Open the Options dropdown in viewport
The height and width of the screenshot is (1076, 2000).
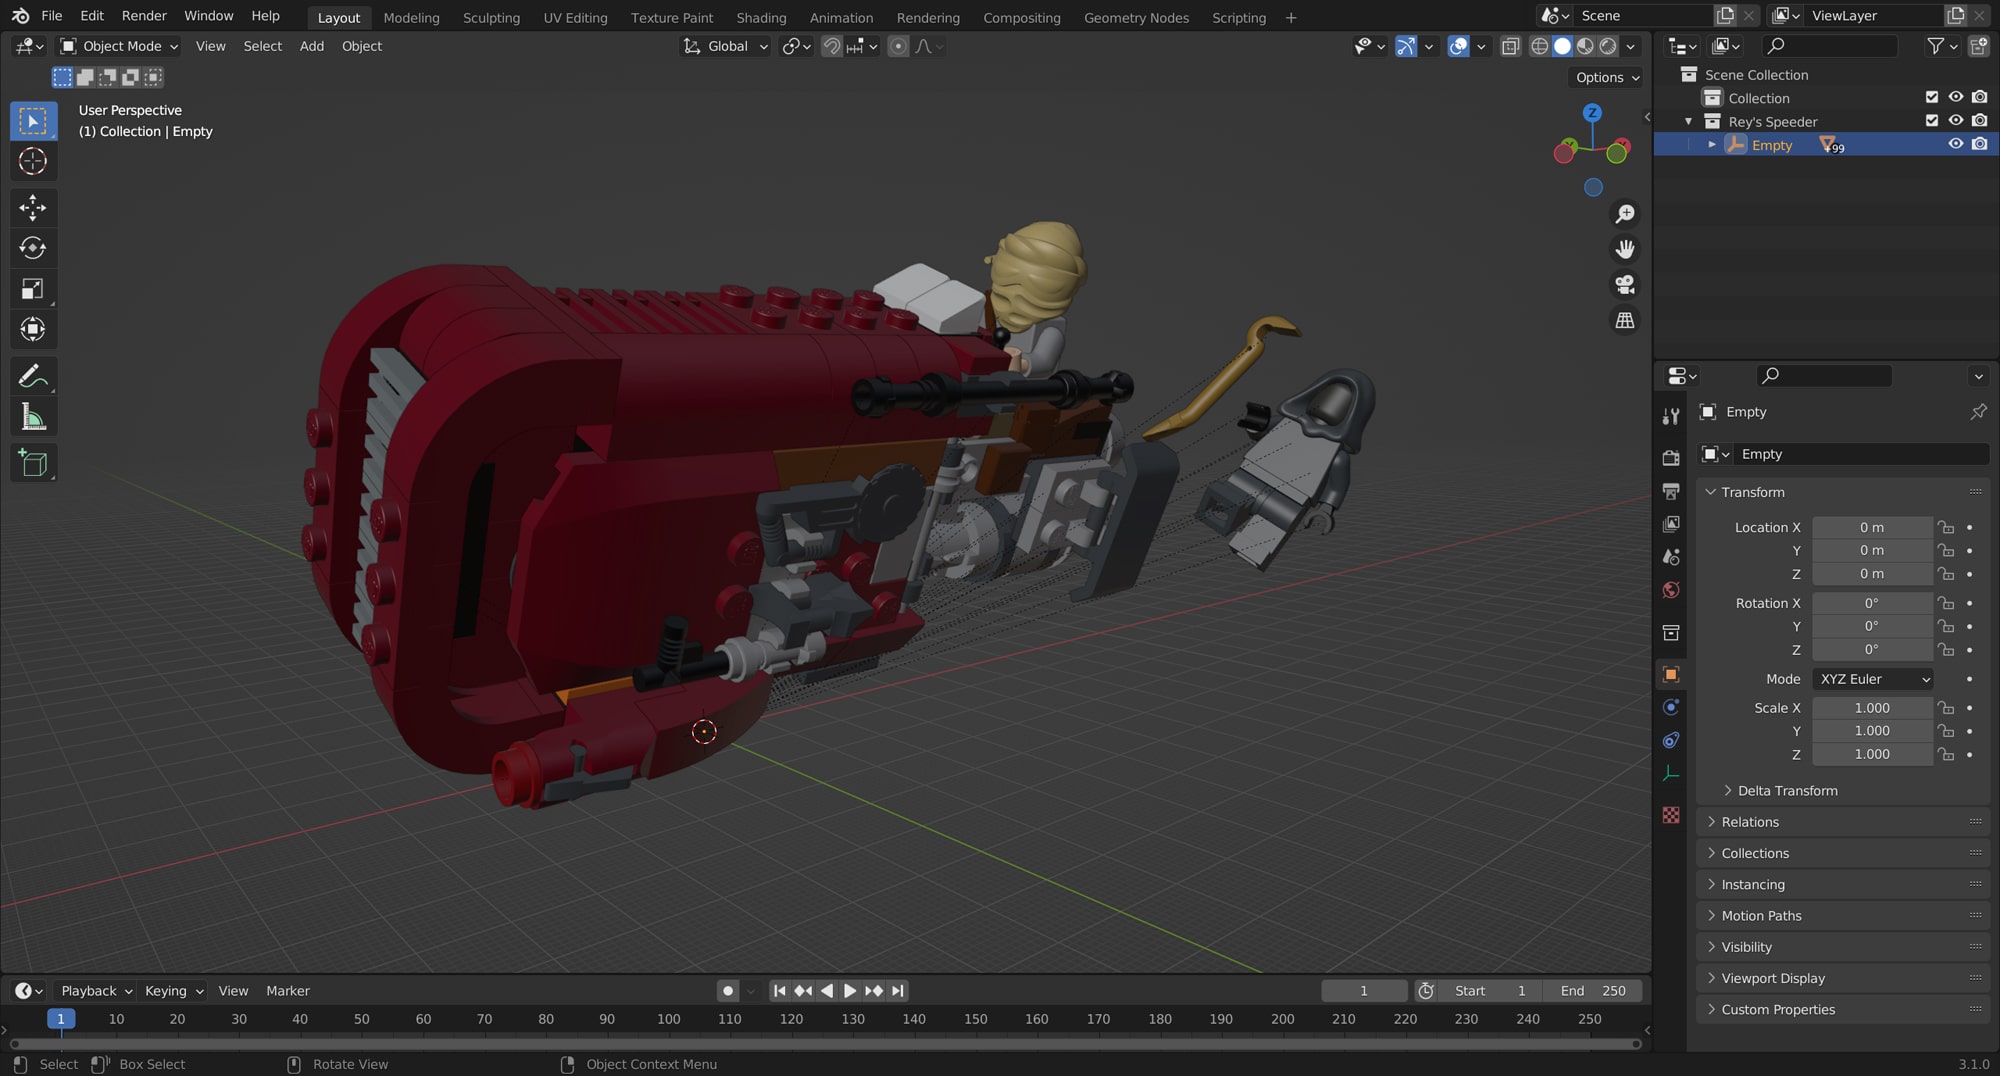tap(1607, 77)
